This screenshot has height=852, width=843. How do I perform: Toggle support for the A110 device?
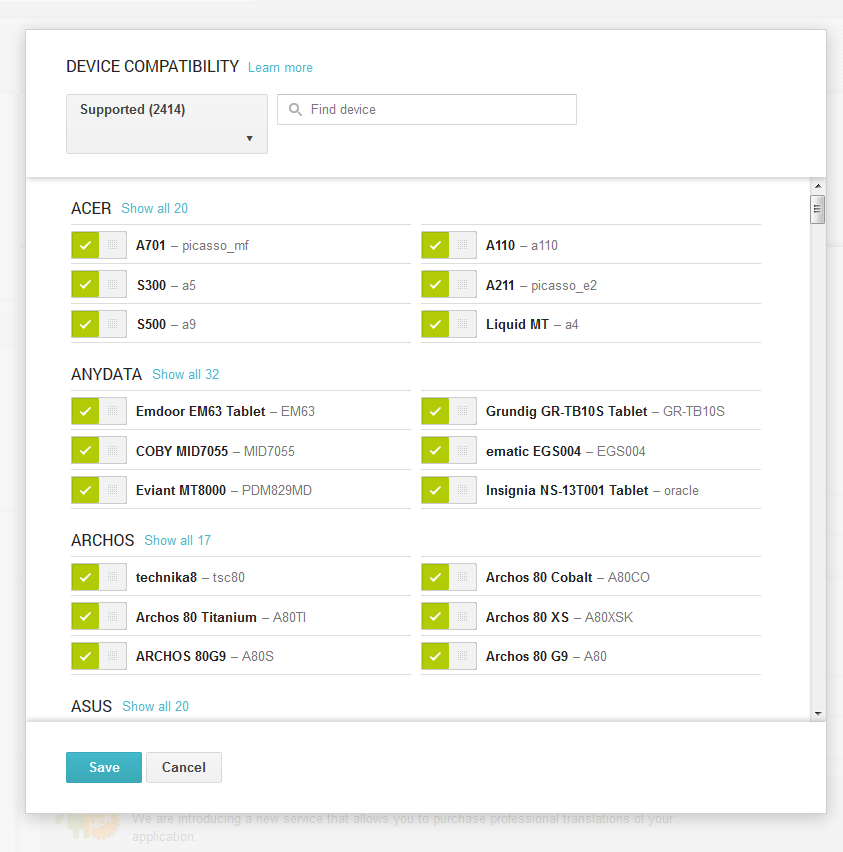tap(448, 245)
